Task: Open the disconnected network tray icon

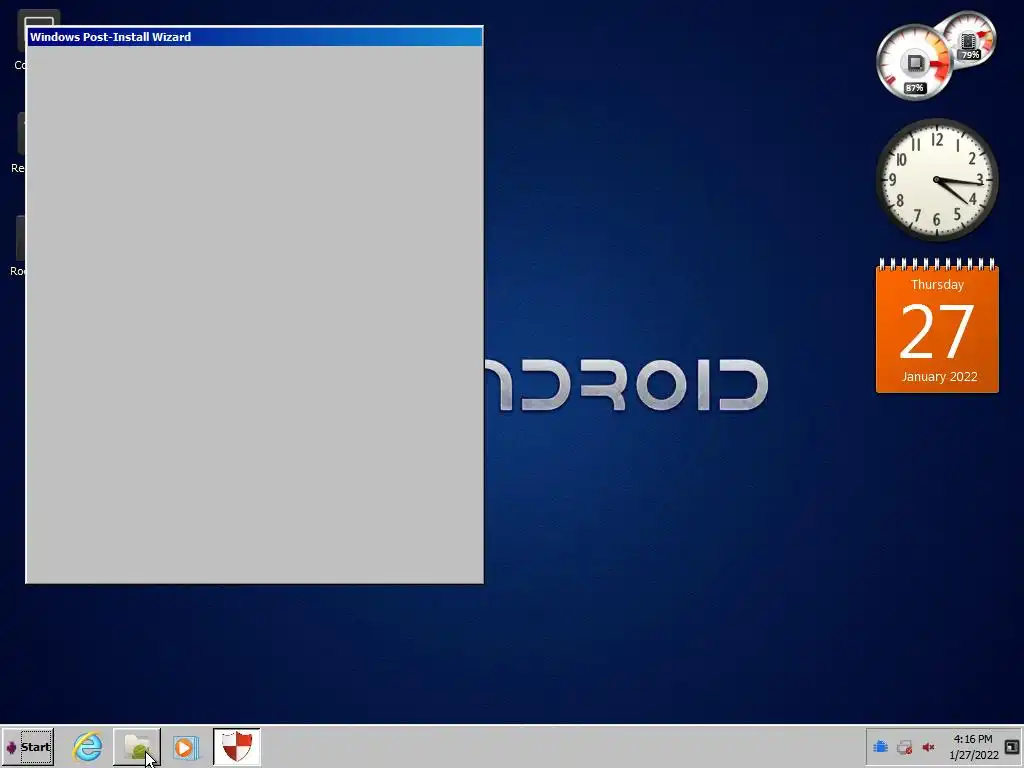Action: [904, 747]
